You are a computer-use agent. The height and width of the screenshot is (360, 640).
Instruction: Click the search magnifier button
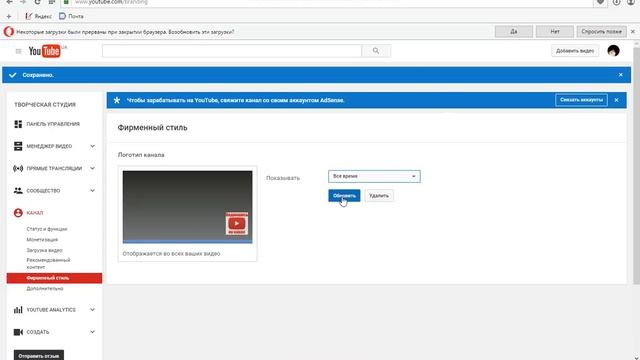(x=376, y=51)
